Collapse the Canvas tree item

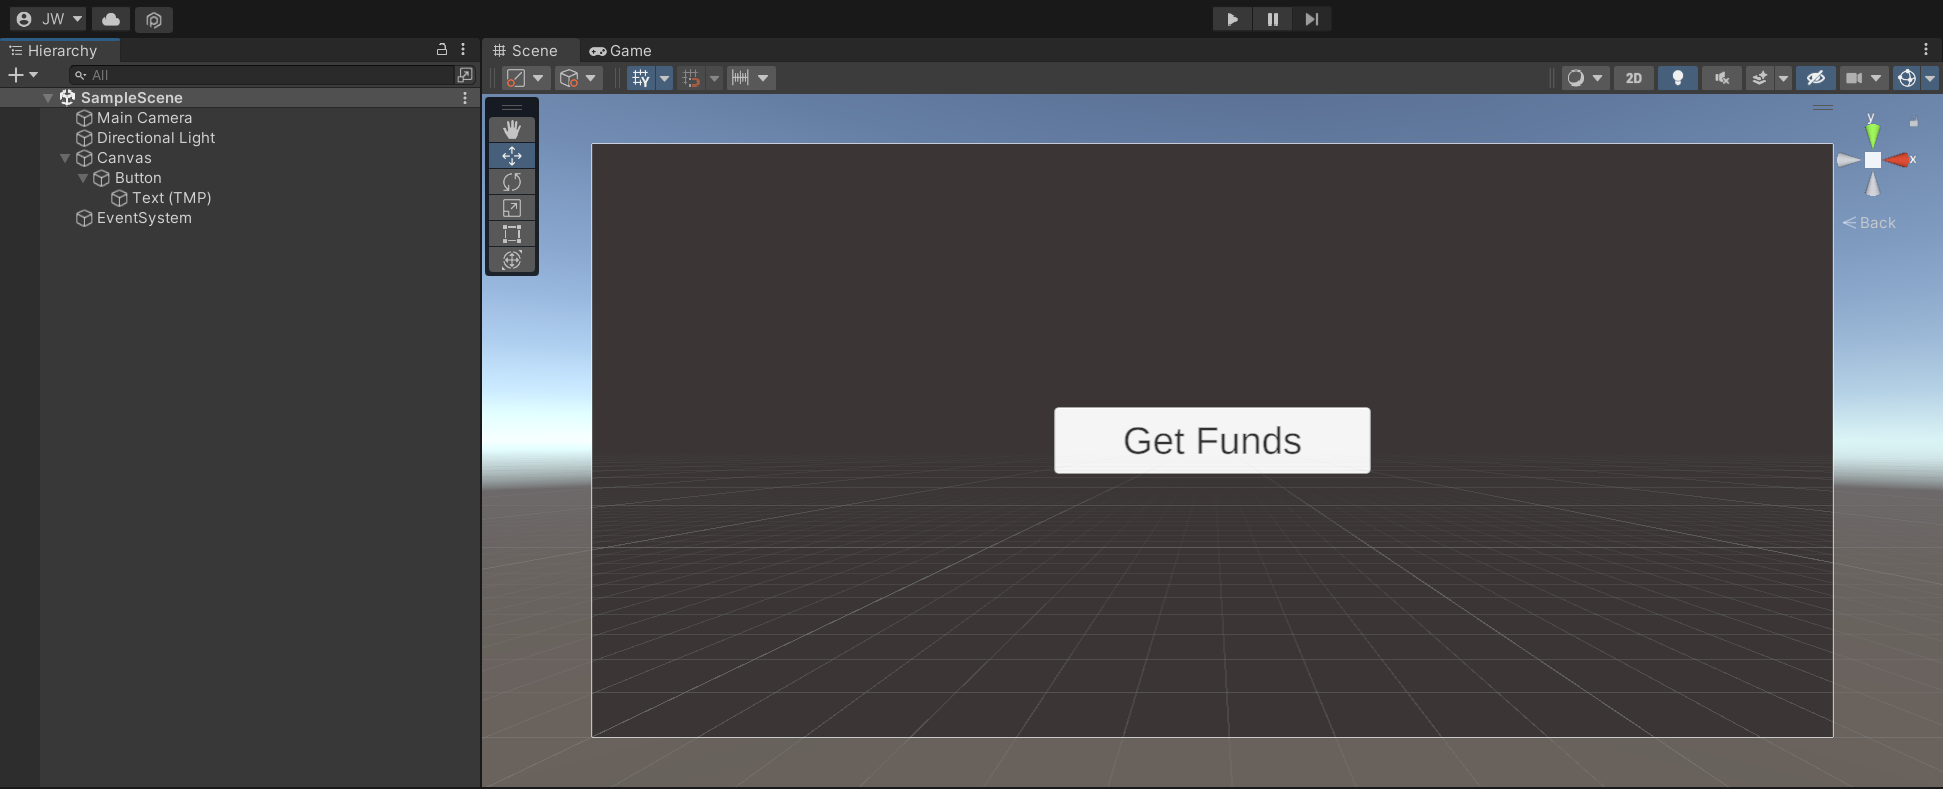point(65,158)
